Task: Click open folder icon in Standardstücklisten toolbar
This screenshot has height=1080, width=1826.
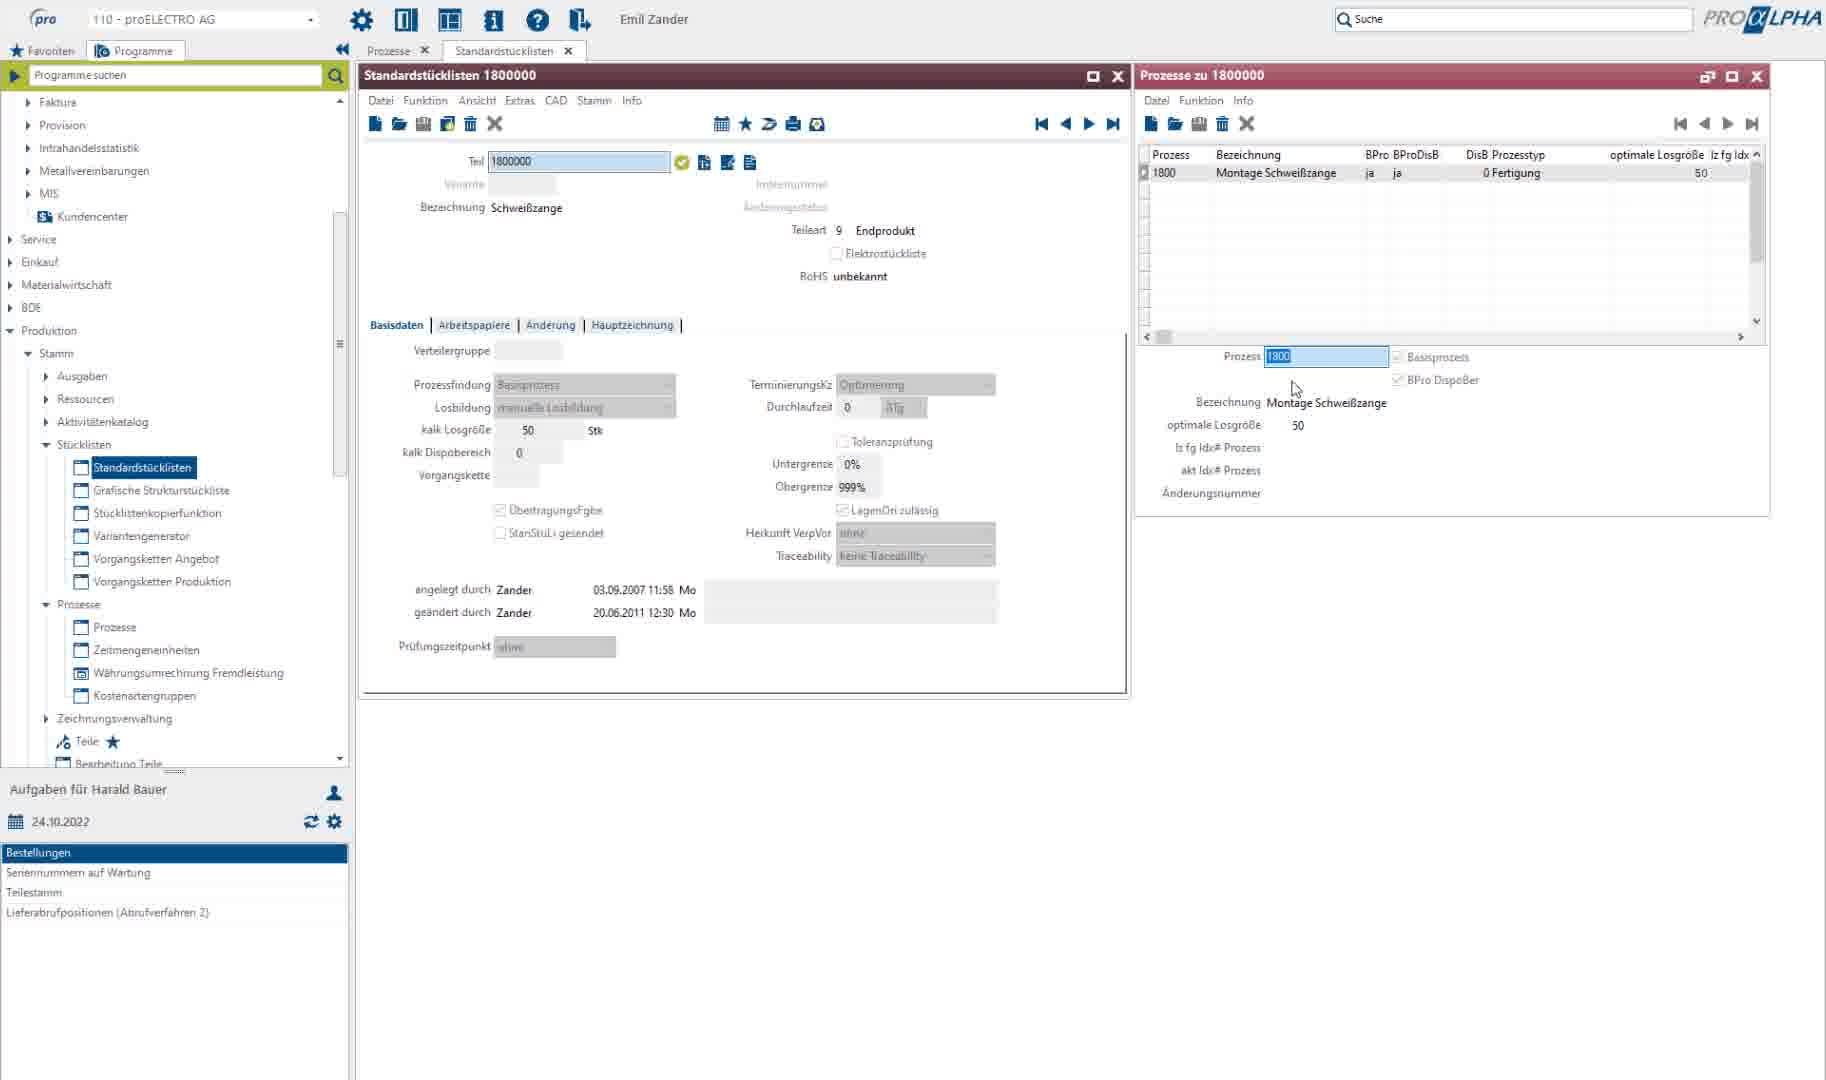Action: click(x=399, y=124)
